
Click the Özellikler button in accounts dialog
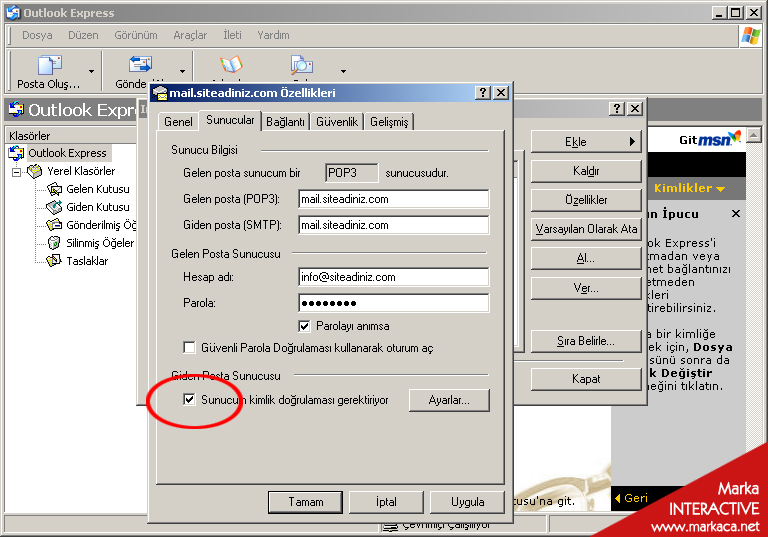pos(586,200)
